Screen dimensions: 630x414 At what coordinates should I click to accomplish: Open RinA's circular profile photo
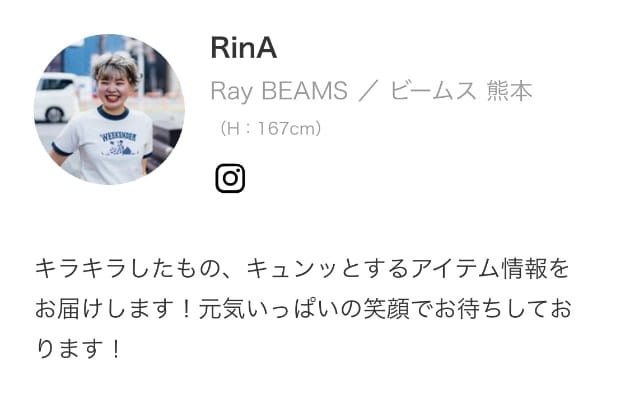pos(109,109)
